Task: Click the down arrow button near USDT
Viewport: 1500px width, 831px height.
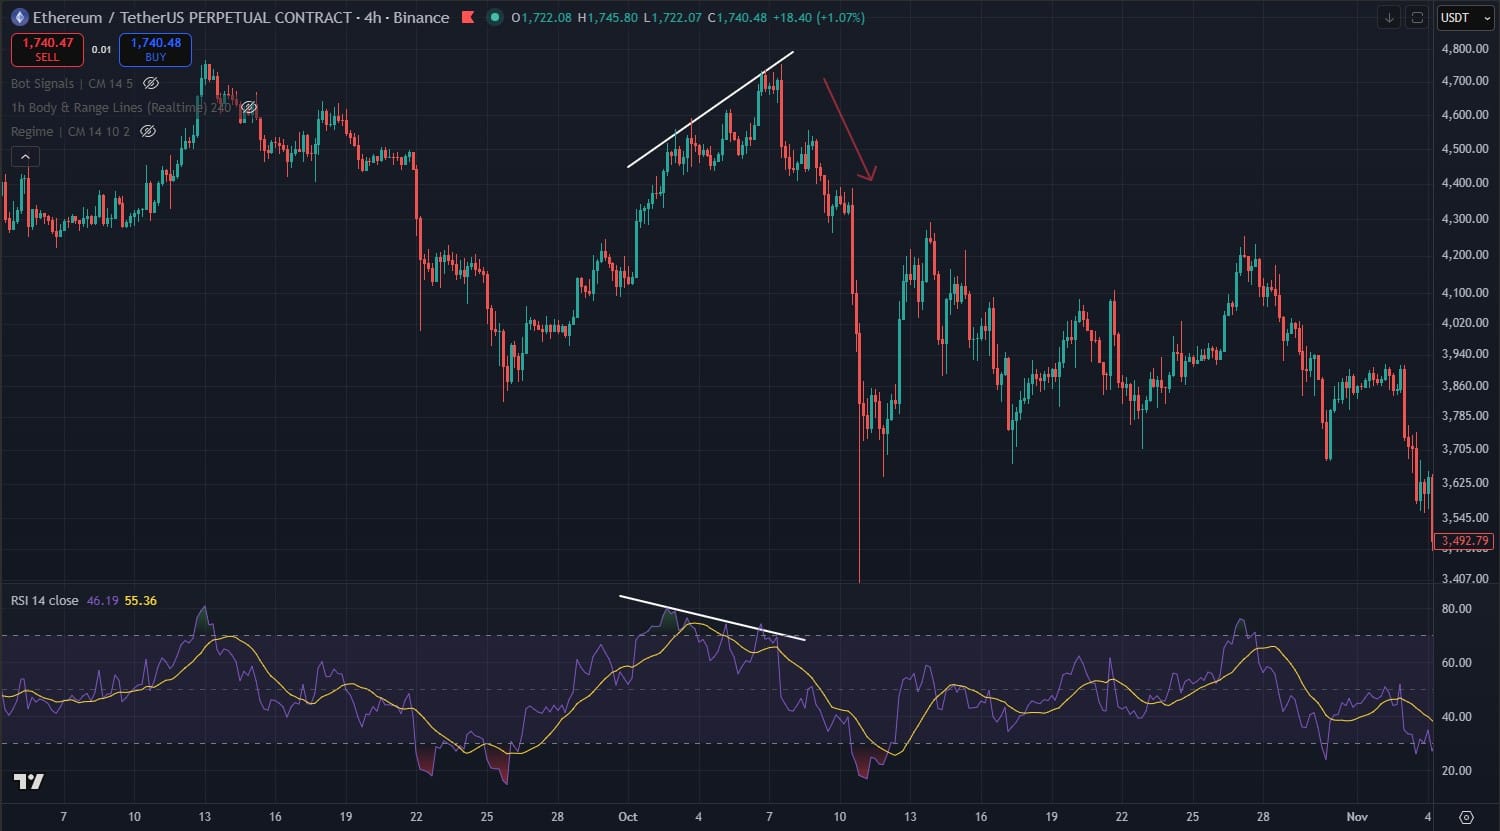Action: point(1389,17)
